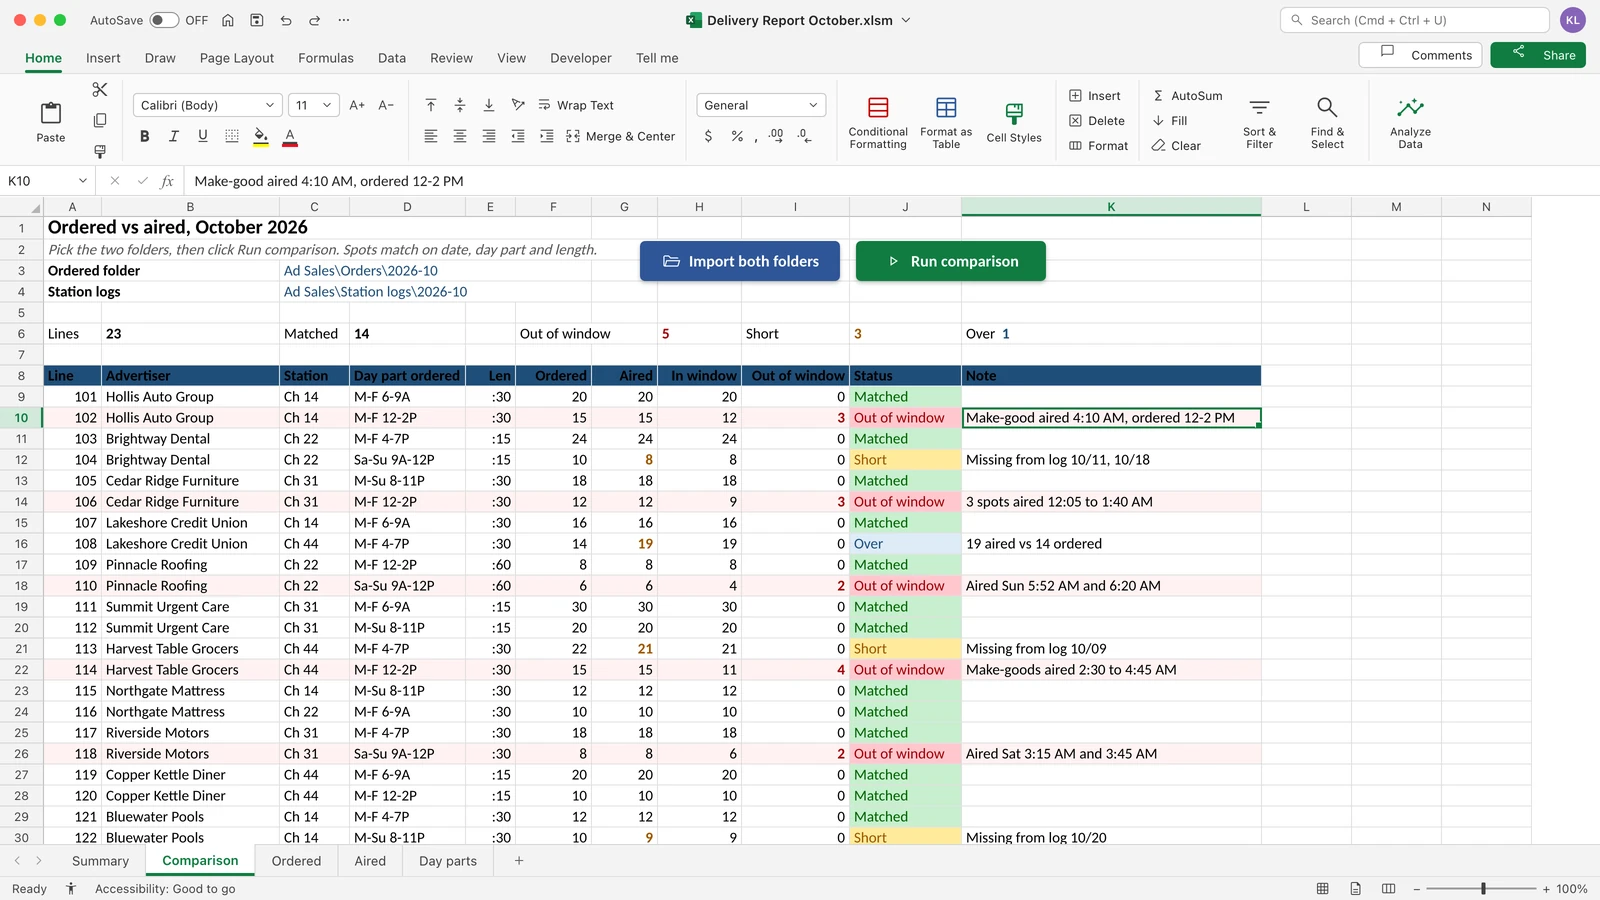Viewport: 1600px width, 900px height.
Task: Click the Search field in title bar
Action: click(1415, 20)
